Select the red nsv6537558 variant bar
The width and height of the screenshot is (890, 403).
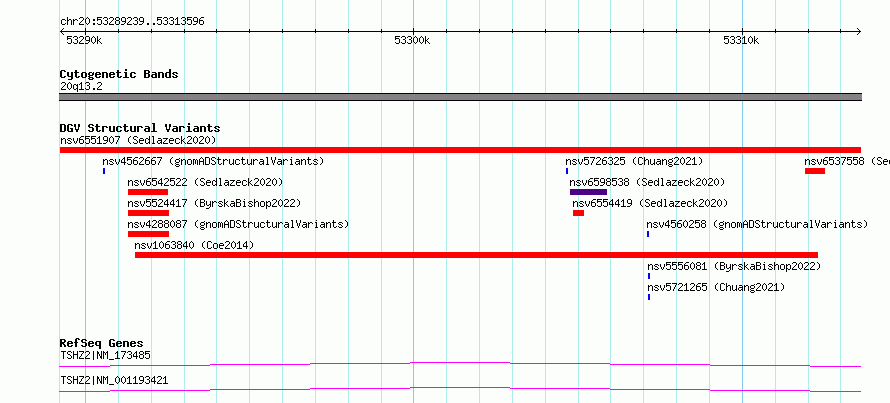(x=815, y=171)
